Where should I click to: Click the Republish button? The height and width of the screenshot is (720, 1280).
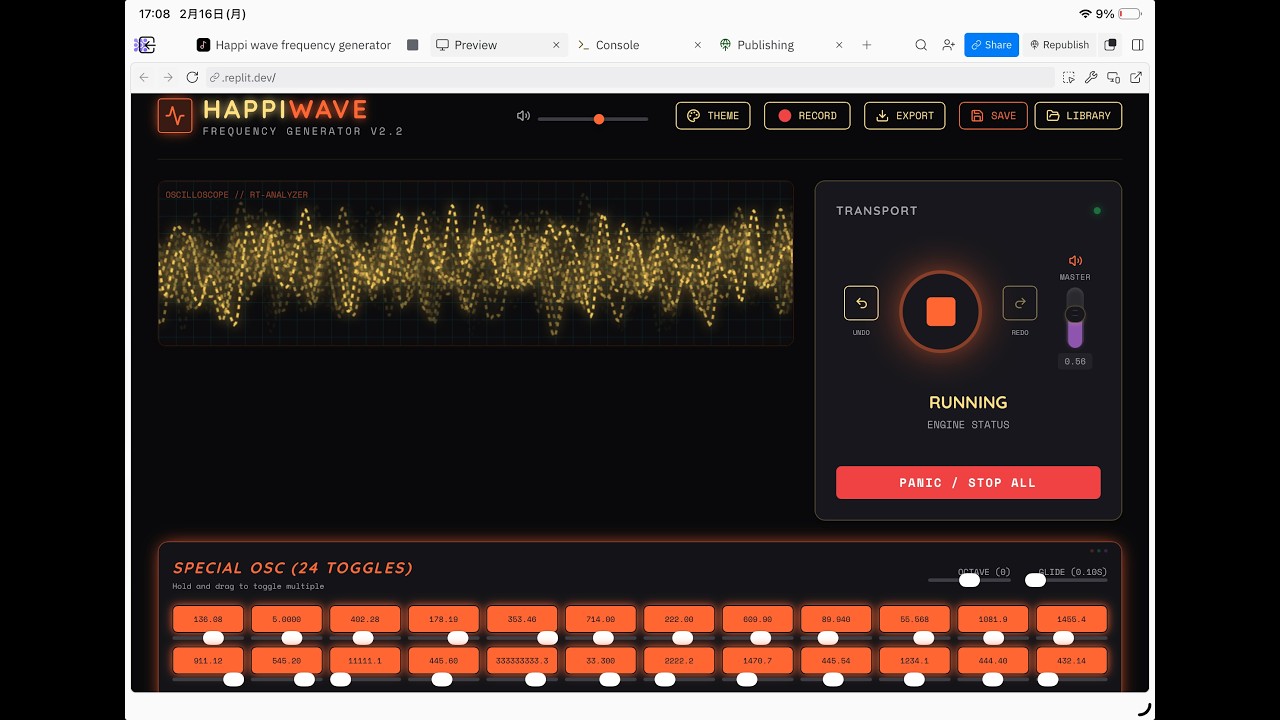1058,45
